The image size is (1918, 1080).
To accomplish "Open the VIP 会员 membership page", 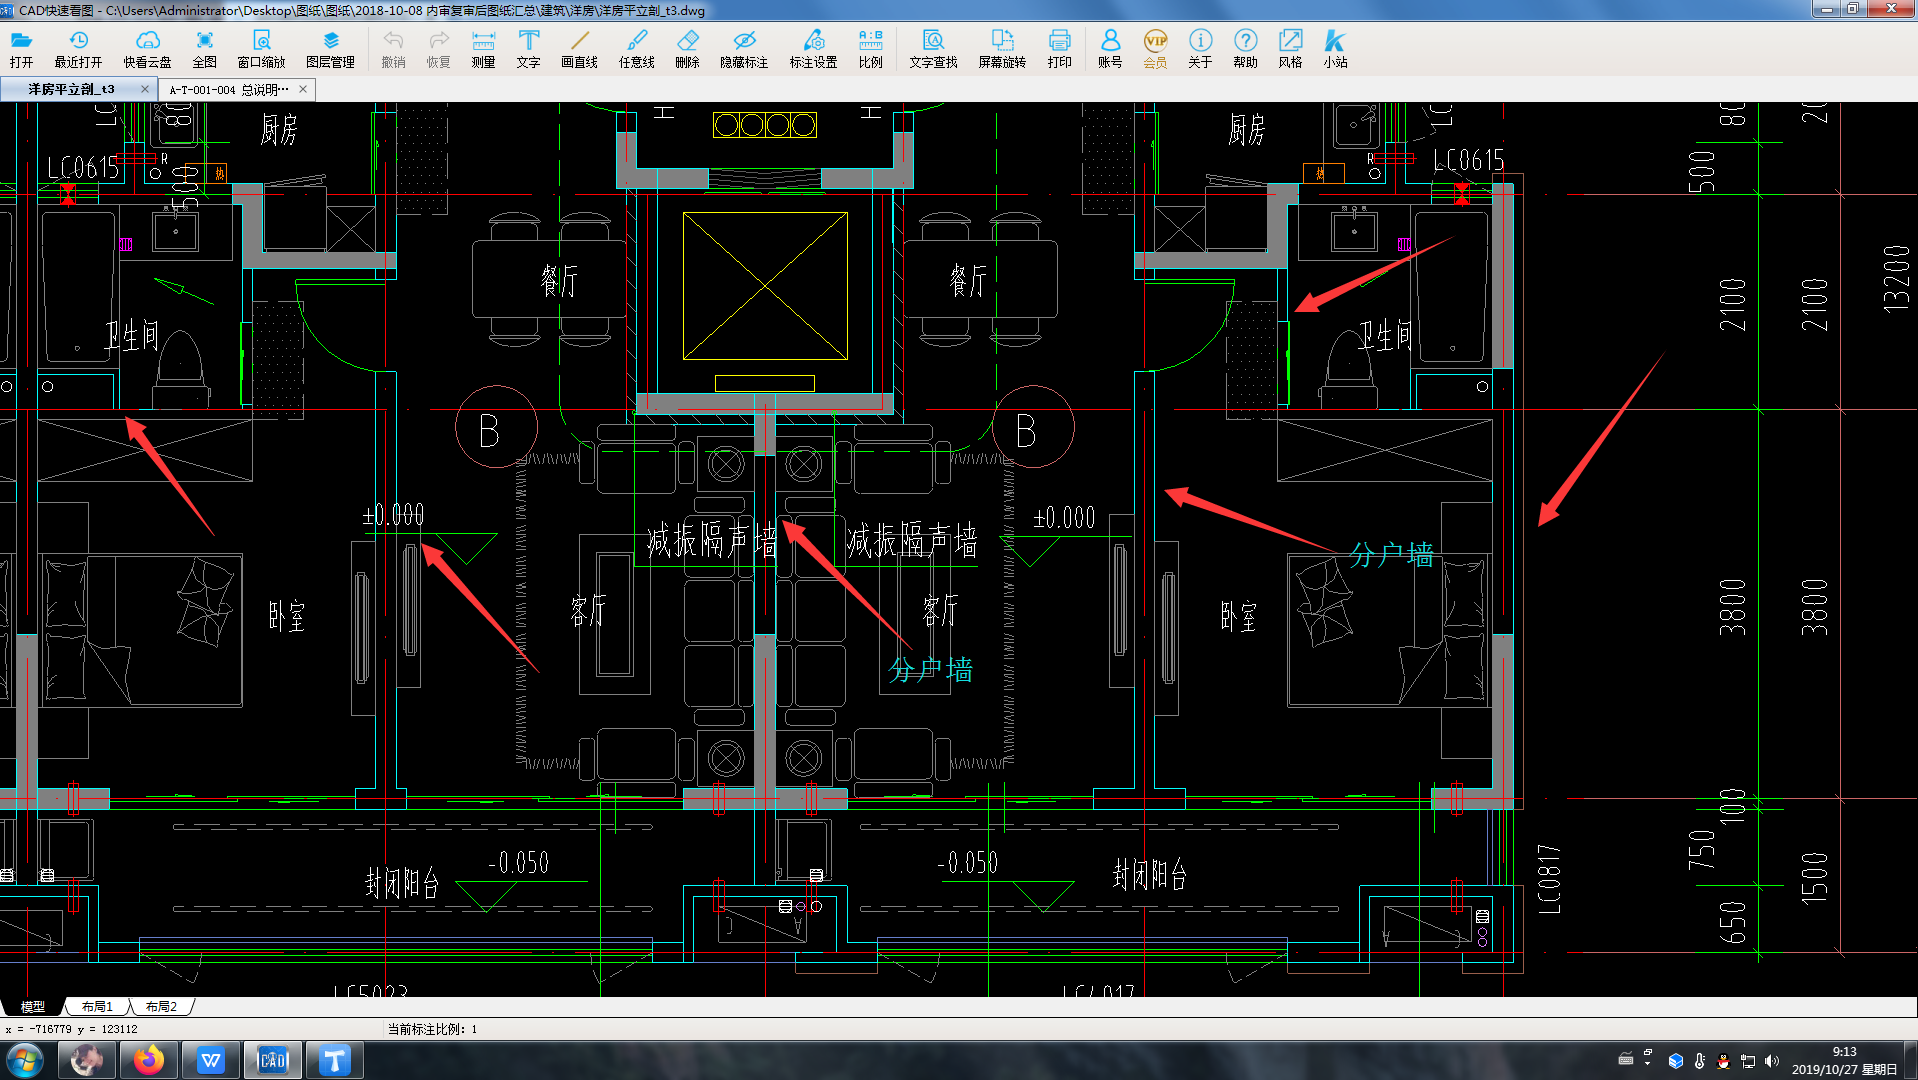I will (x=1155, y=49).
